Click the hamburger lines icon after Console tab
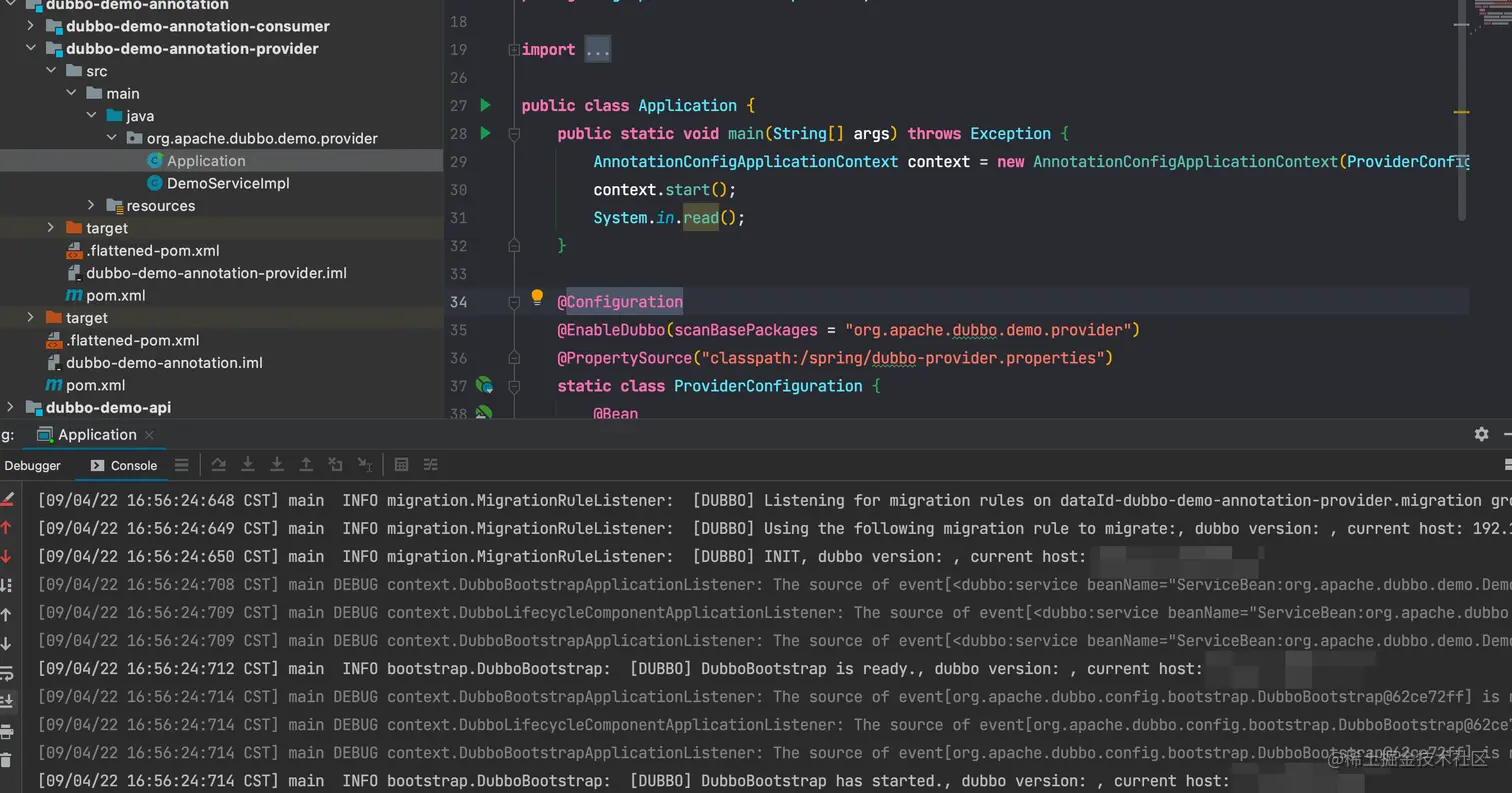1512x793 pixels. (181, 465)
